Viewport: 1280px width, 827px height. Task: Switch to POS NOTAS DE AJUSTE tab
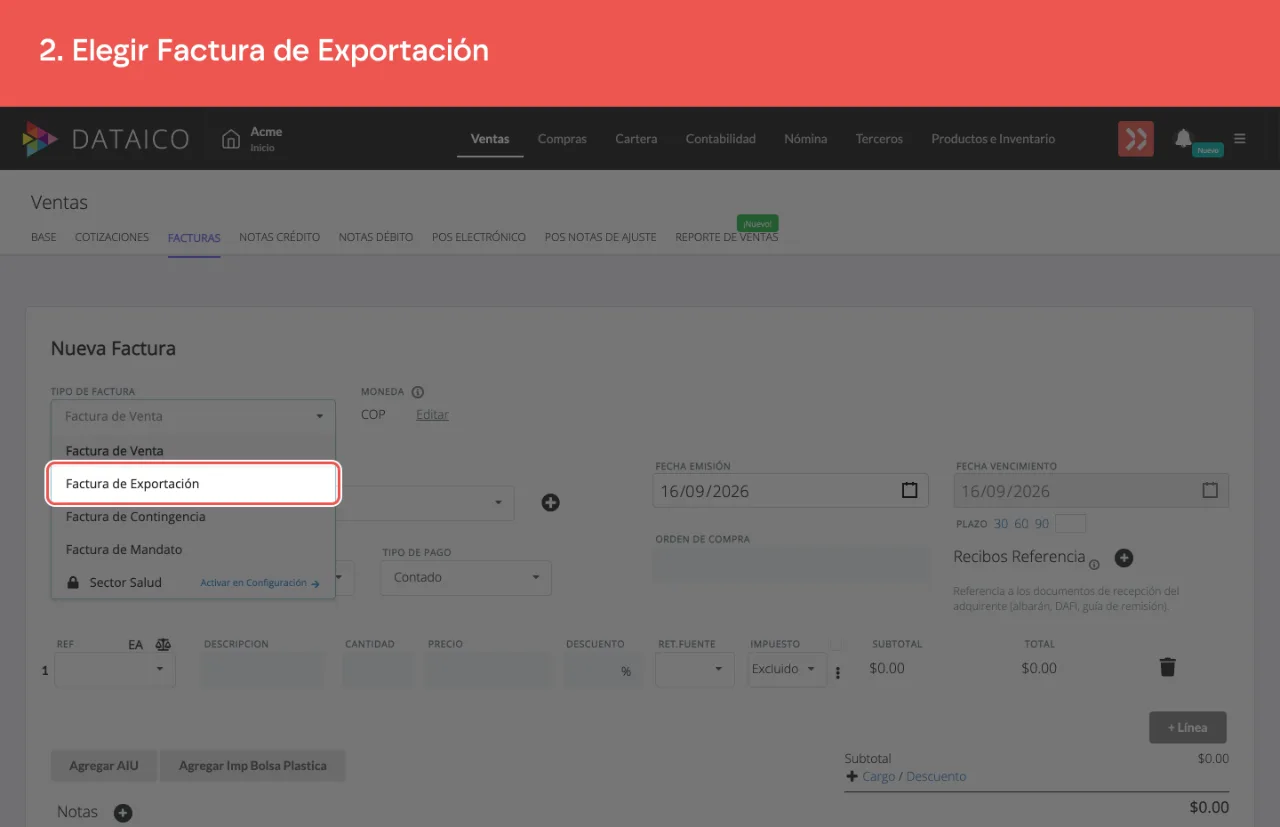(601, 237)
